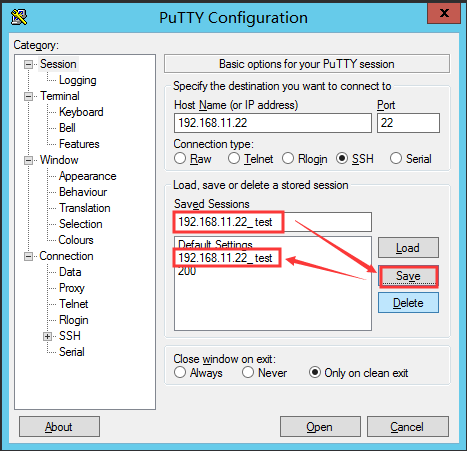
Task: Collapse the Terminal tree node
Action: click(29, 96)
